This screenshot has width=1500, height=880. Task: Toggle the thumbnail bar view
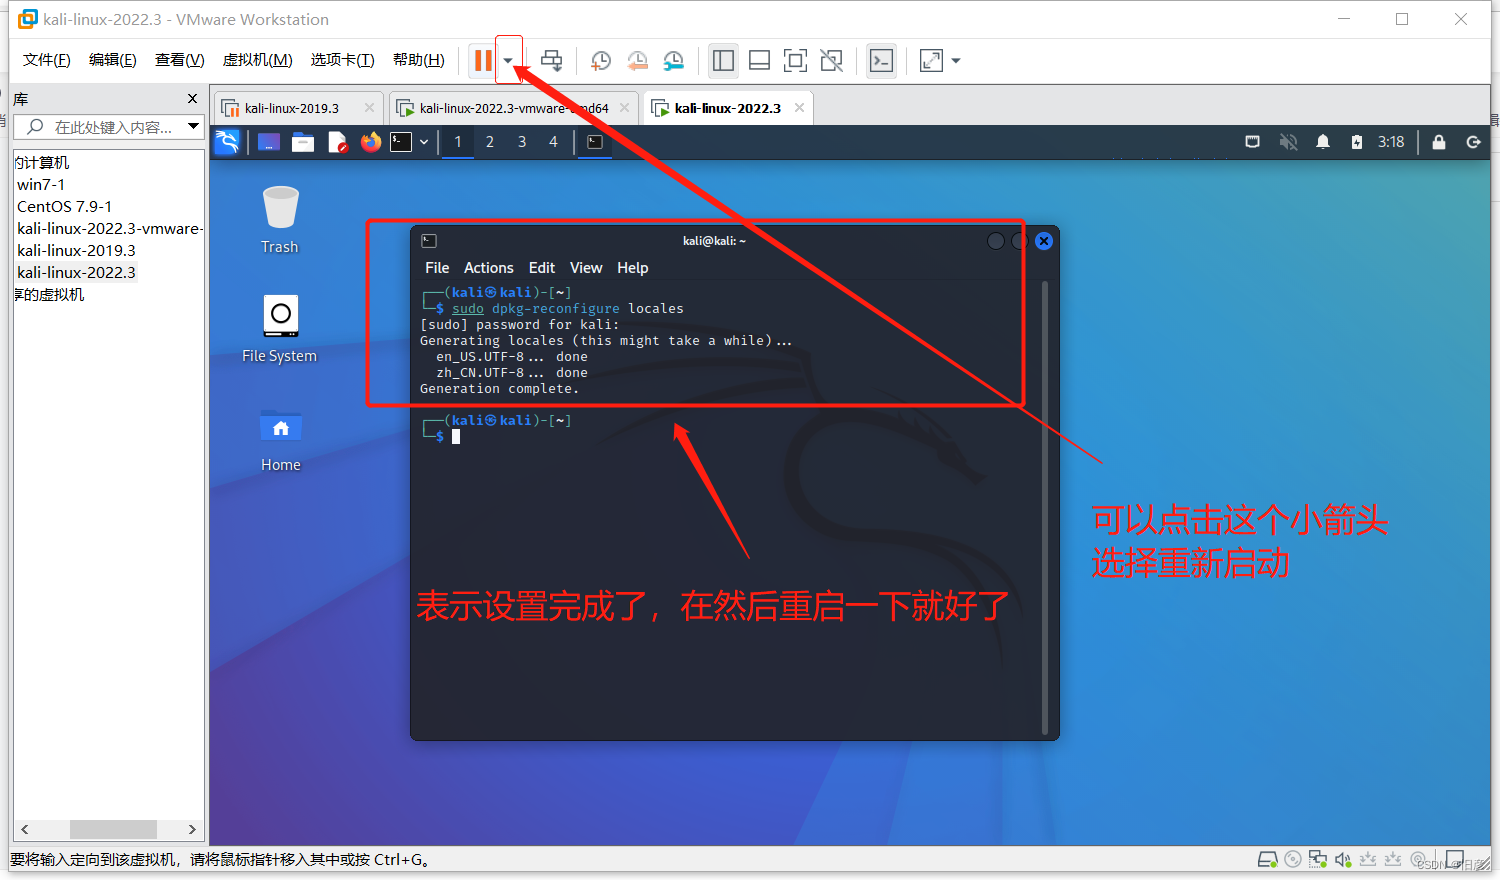point(759,60)
